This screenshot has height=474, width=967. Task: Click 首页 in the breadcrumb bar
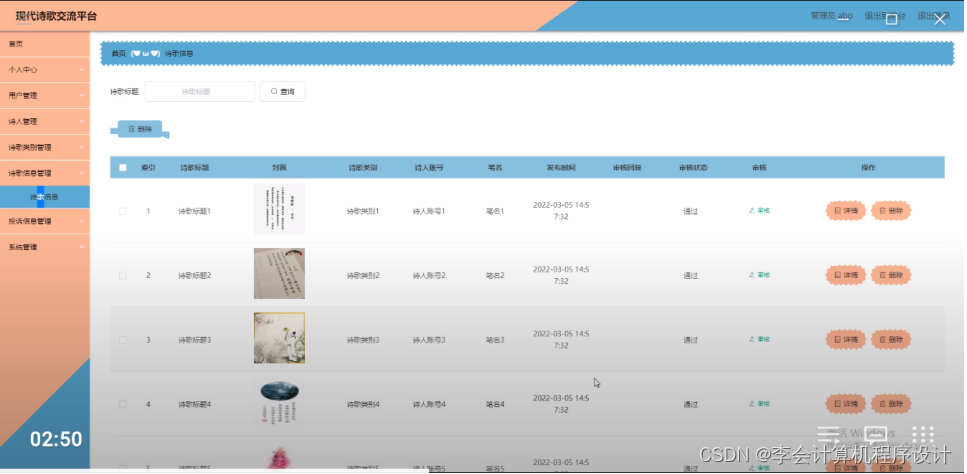(118, 54)
